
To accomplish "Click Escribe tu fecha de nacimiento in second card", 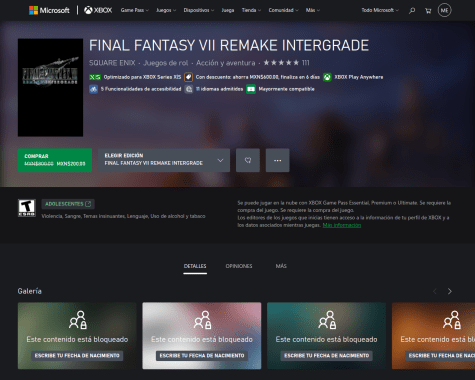I will pos(202,356).
